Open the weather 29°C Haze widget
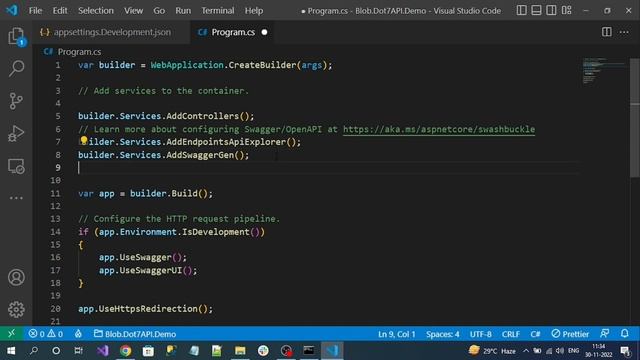This screenshot has height=360, width=640. (x=492, y=351)
